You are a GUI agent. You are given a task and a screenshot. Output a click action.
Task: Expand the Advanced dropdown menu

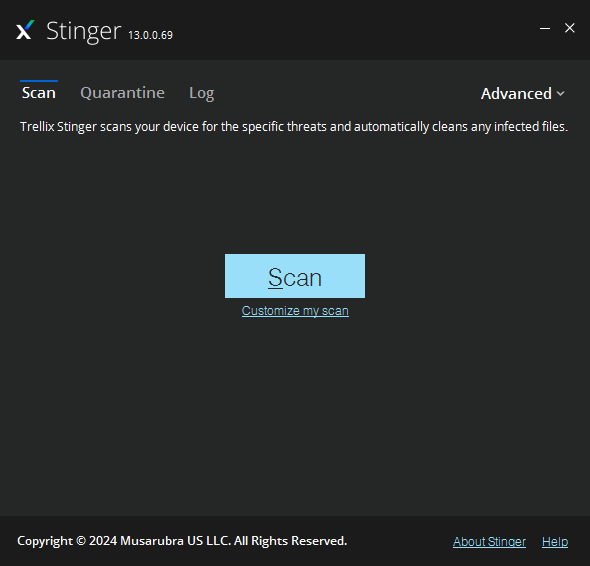click(x=523, y=94)
